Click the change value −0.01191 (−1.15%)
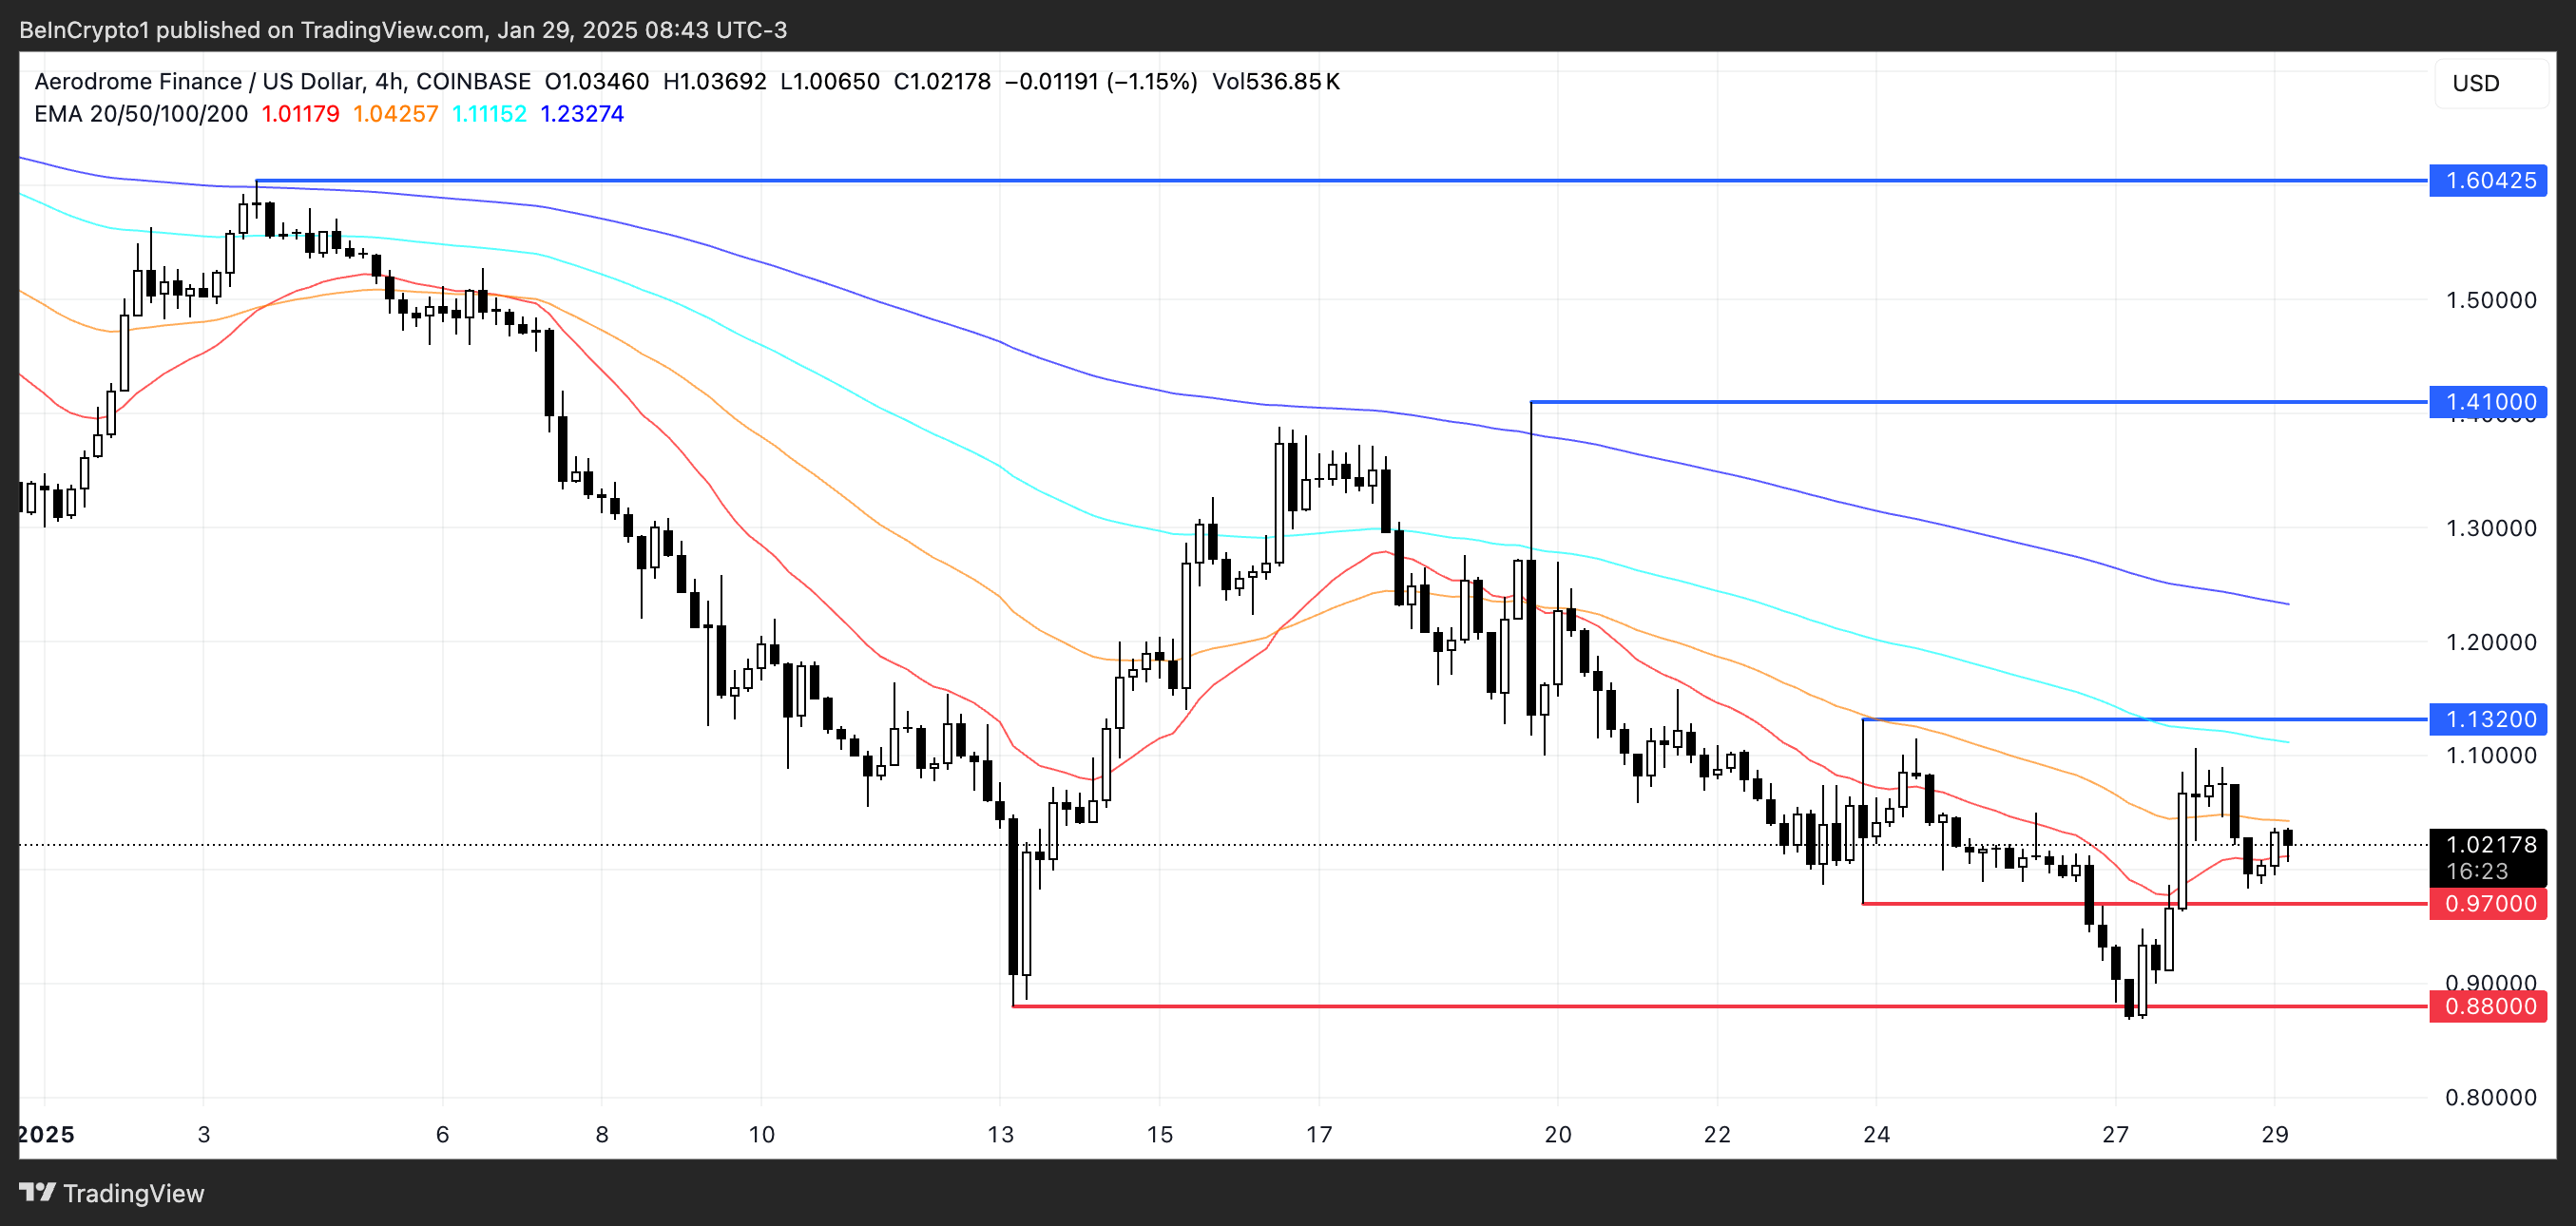This screenshot has height=1226, width=2576. tap(1101, 82)
